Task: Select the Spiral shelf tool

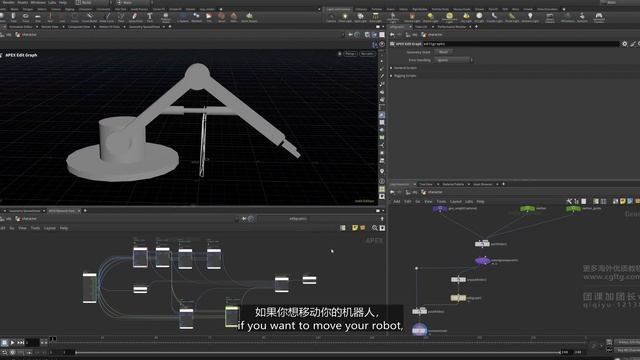Action: (x=221, y=17)
